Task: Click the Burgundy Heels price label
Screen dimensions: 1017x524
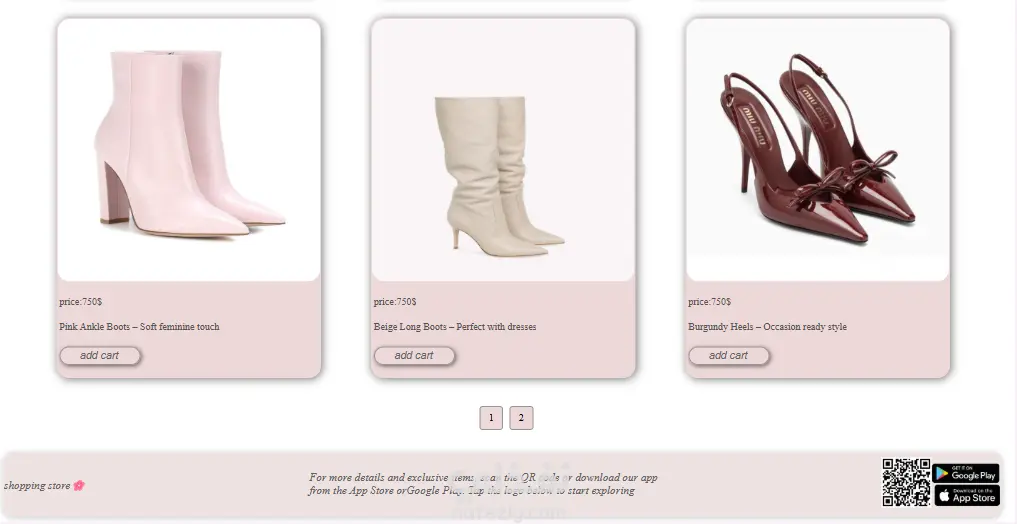Action: [710, 302]
